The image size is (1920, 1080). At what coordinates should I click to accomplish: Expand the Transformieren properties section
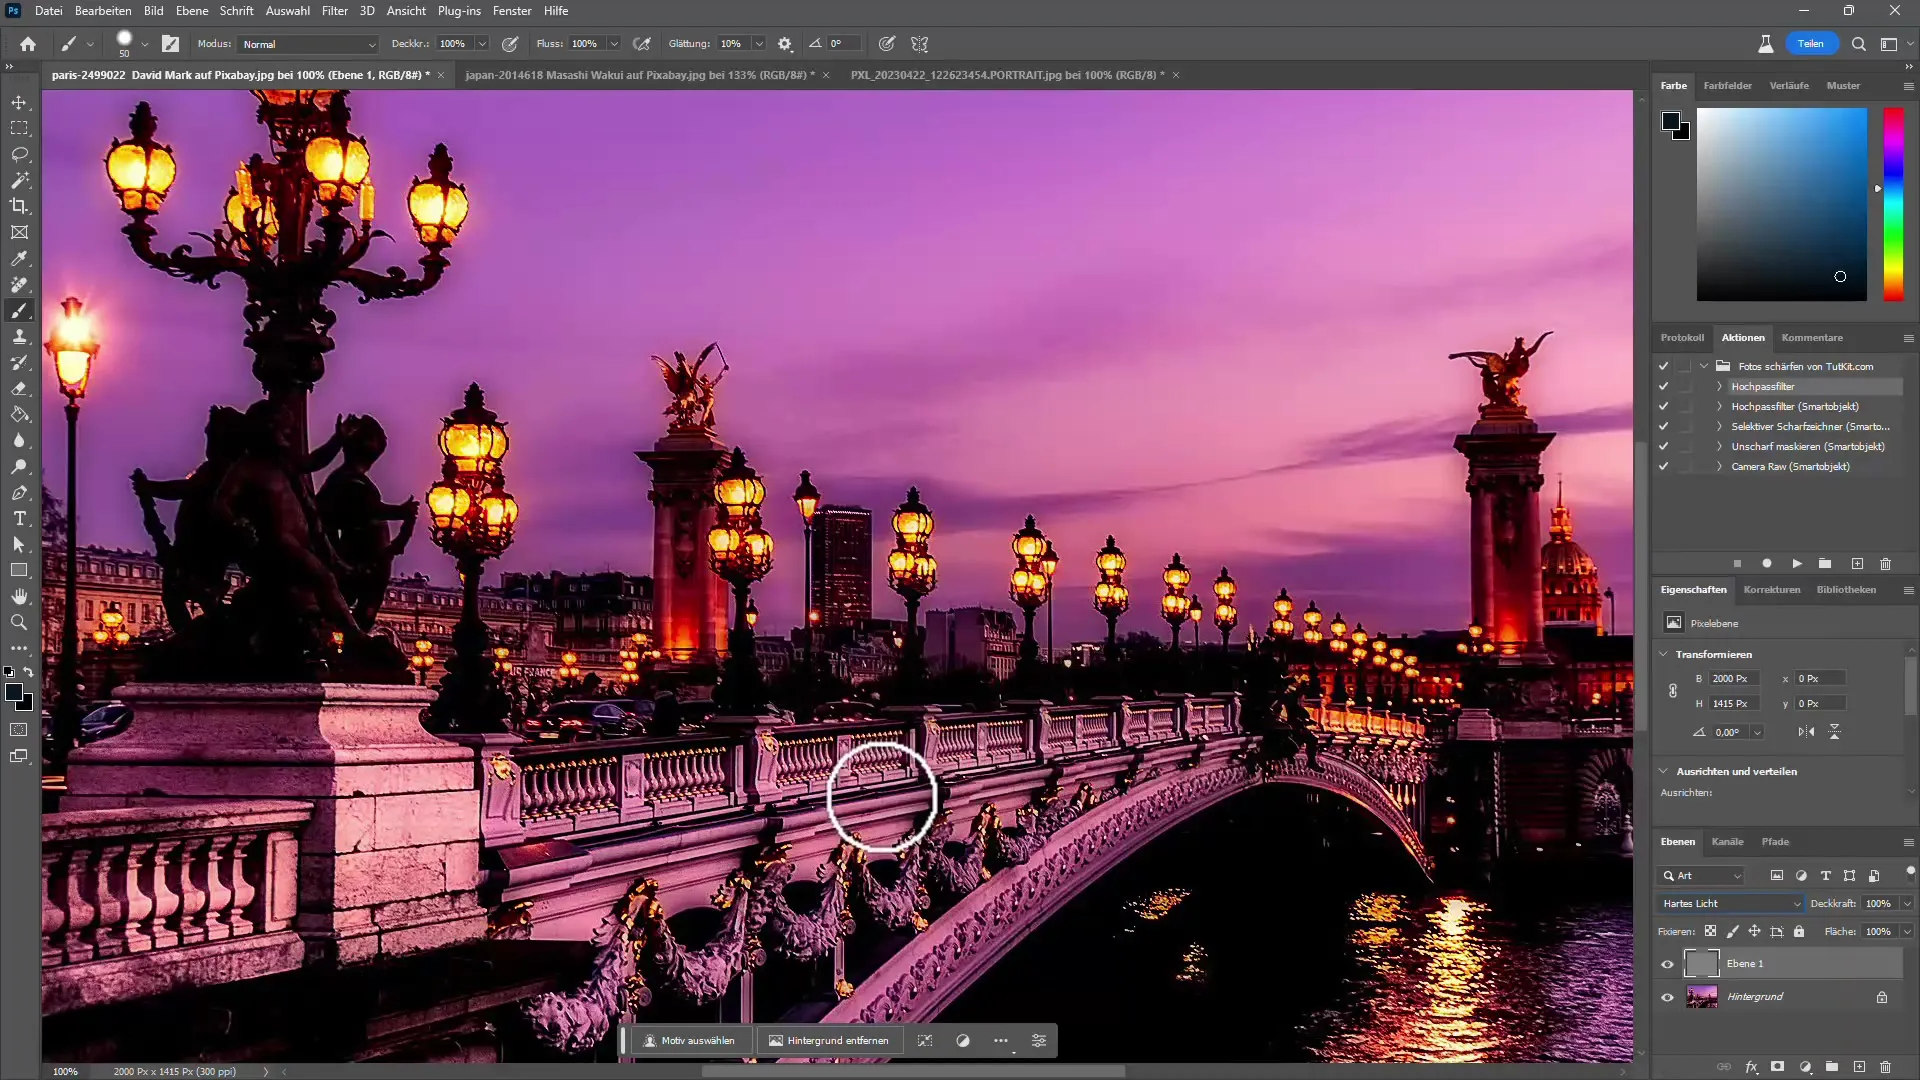coord(1664,654)
